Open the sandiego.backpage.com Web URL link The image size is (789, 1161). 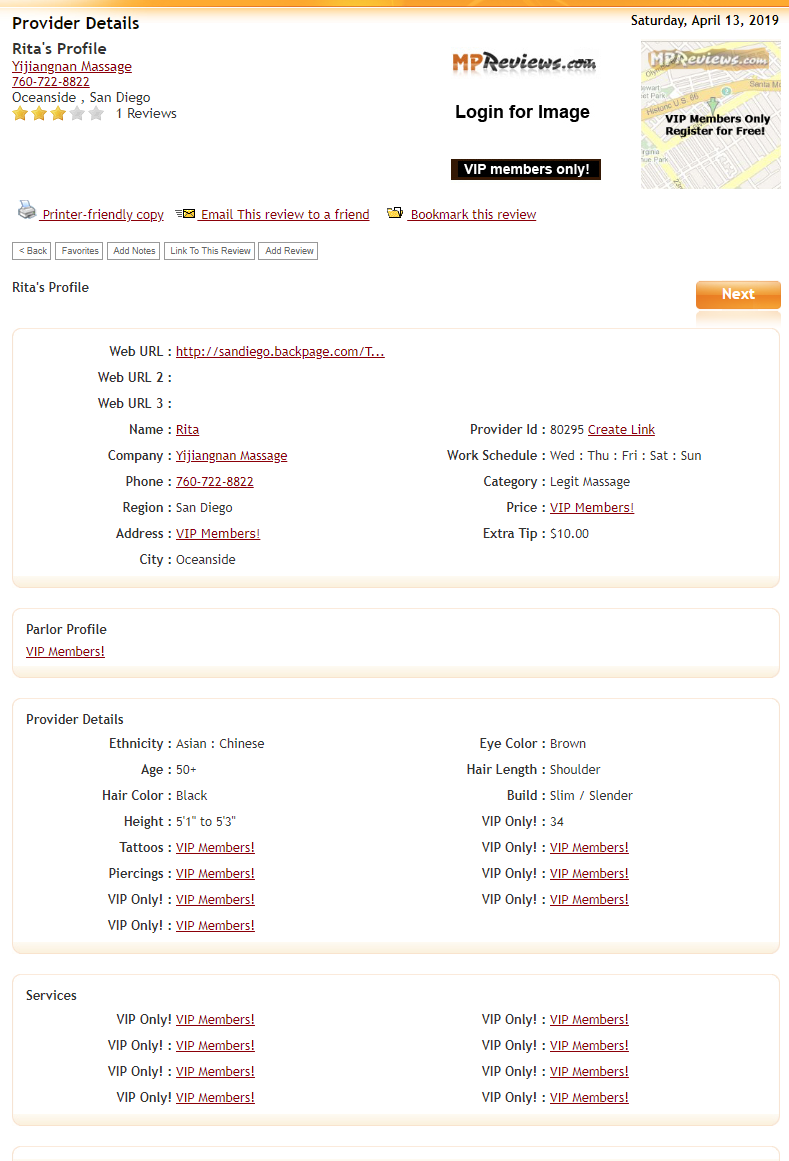280,352
